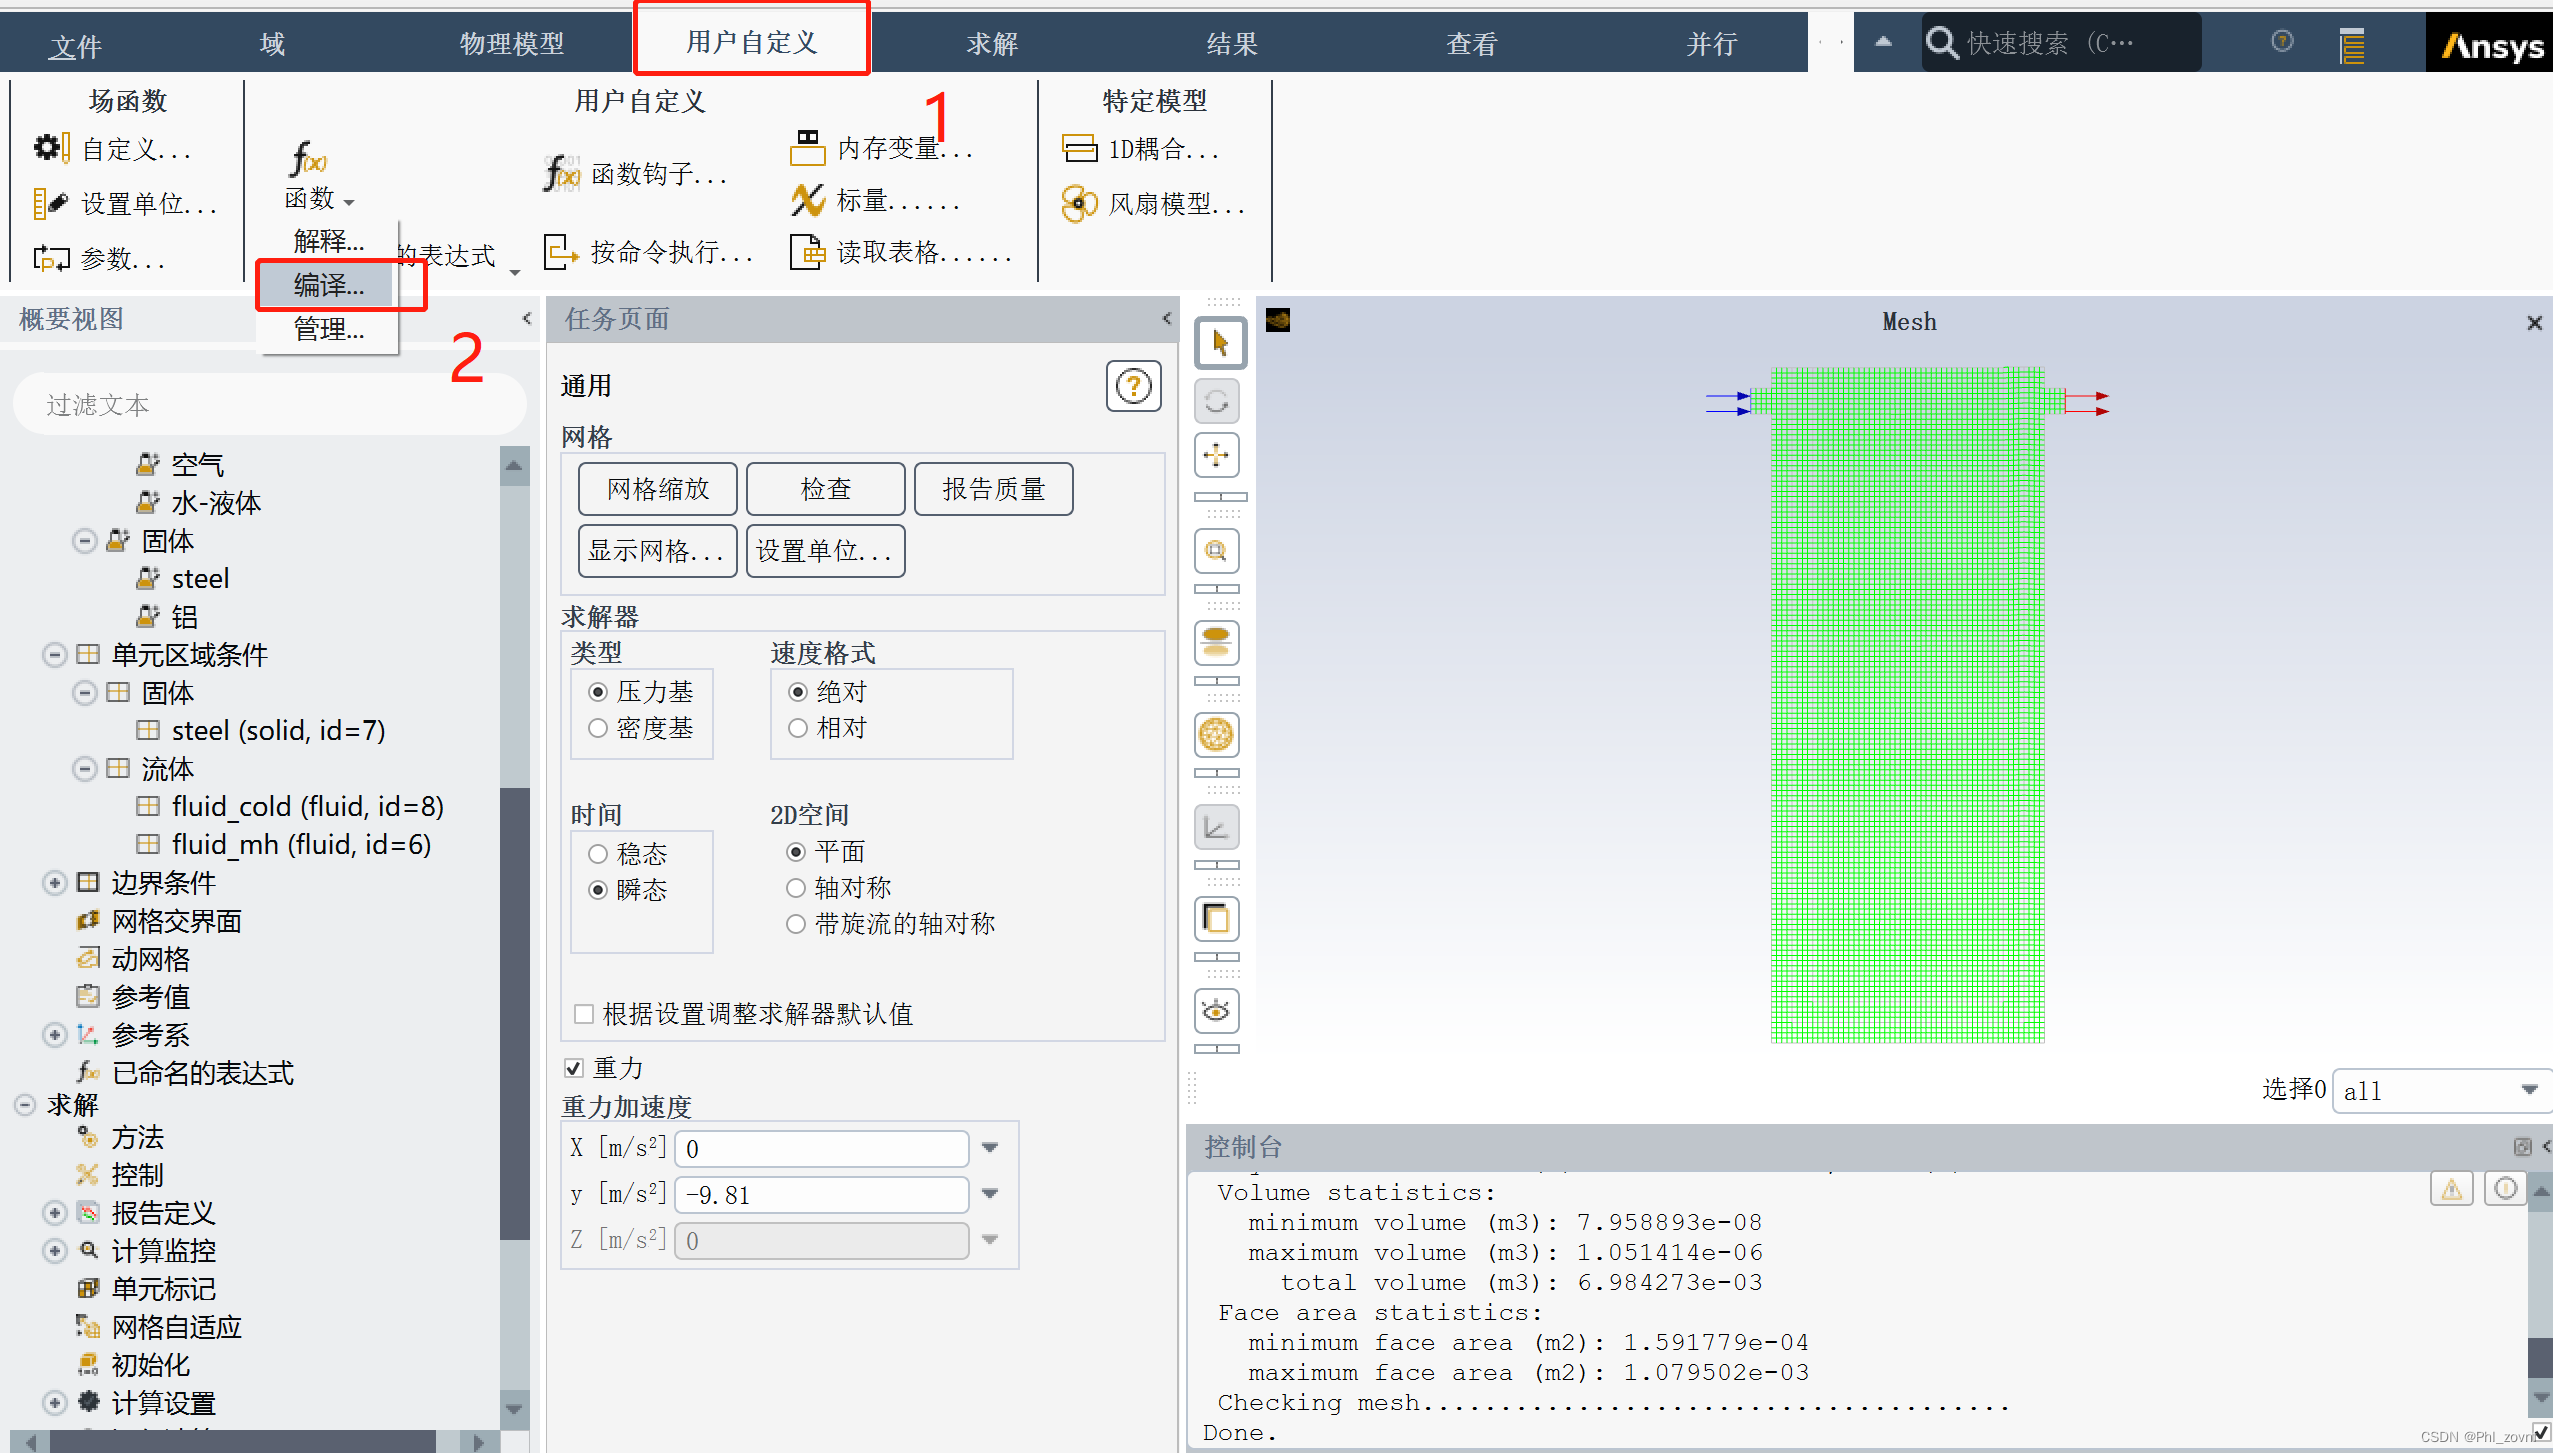Select the pan (translate) view tool
The height and width of the screenshot is (1453, 2553).
pyautogui.click(x=1216, y=456)
